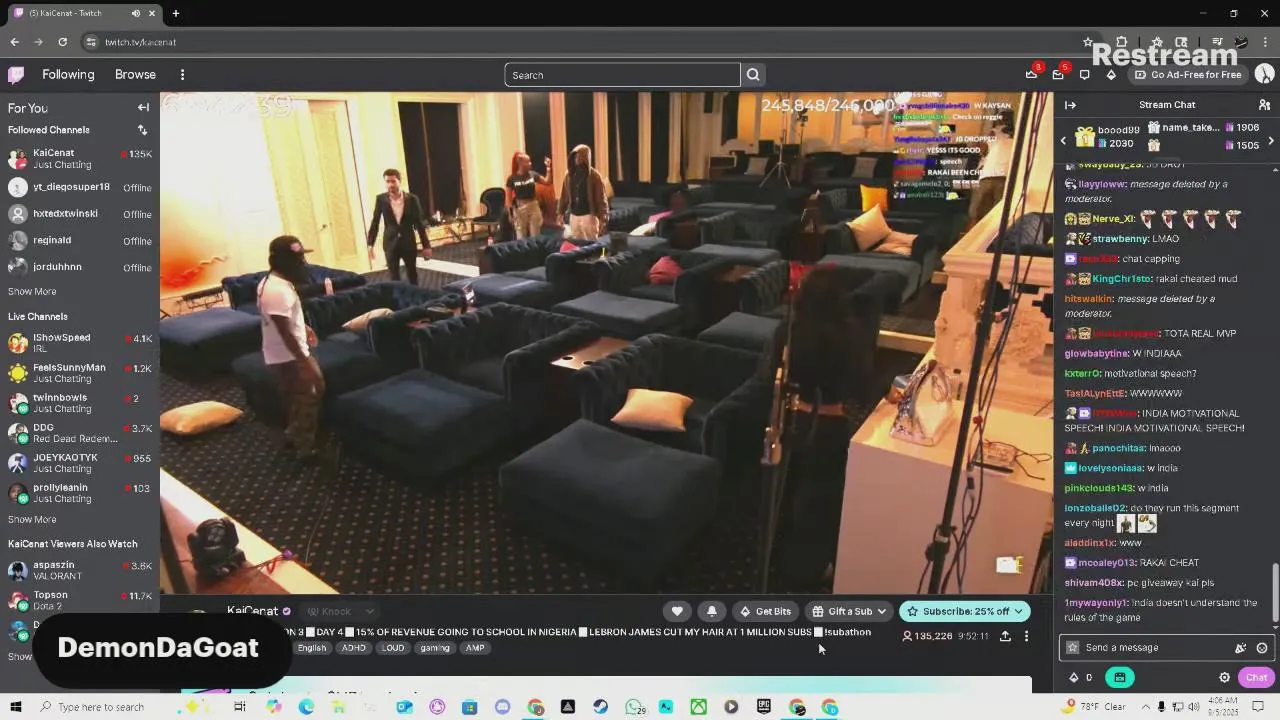Screen dimensions: 1280x720
Task: Open the AMP tag
Action: 475,648
